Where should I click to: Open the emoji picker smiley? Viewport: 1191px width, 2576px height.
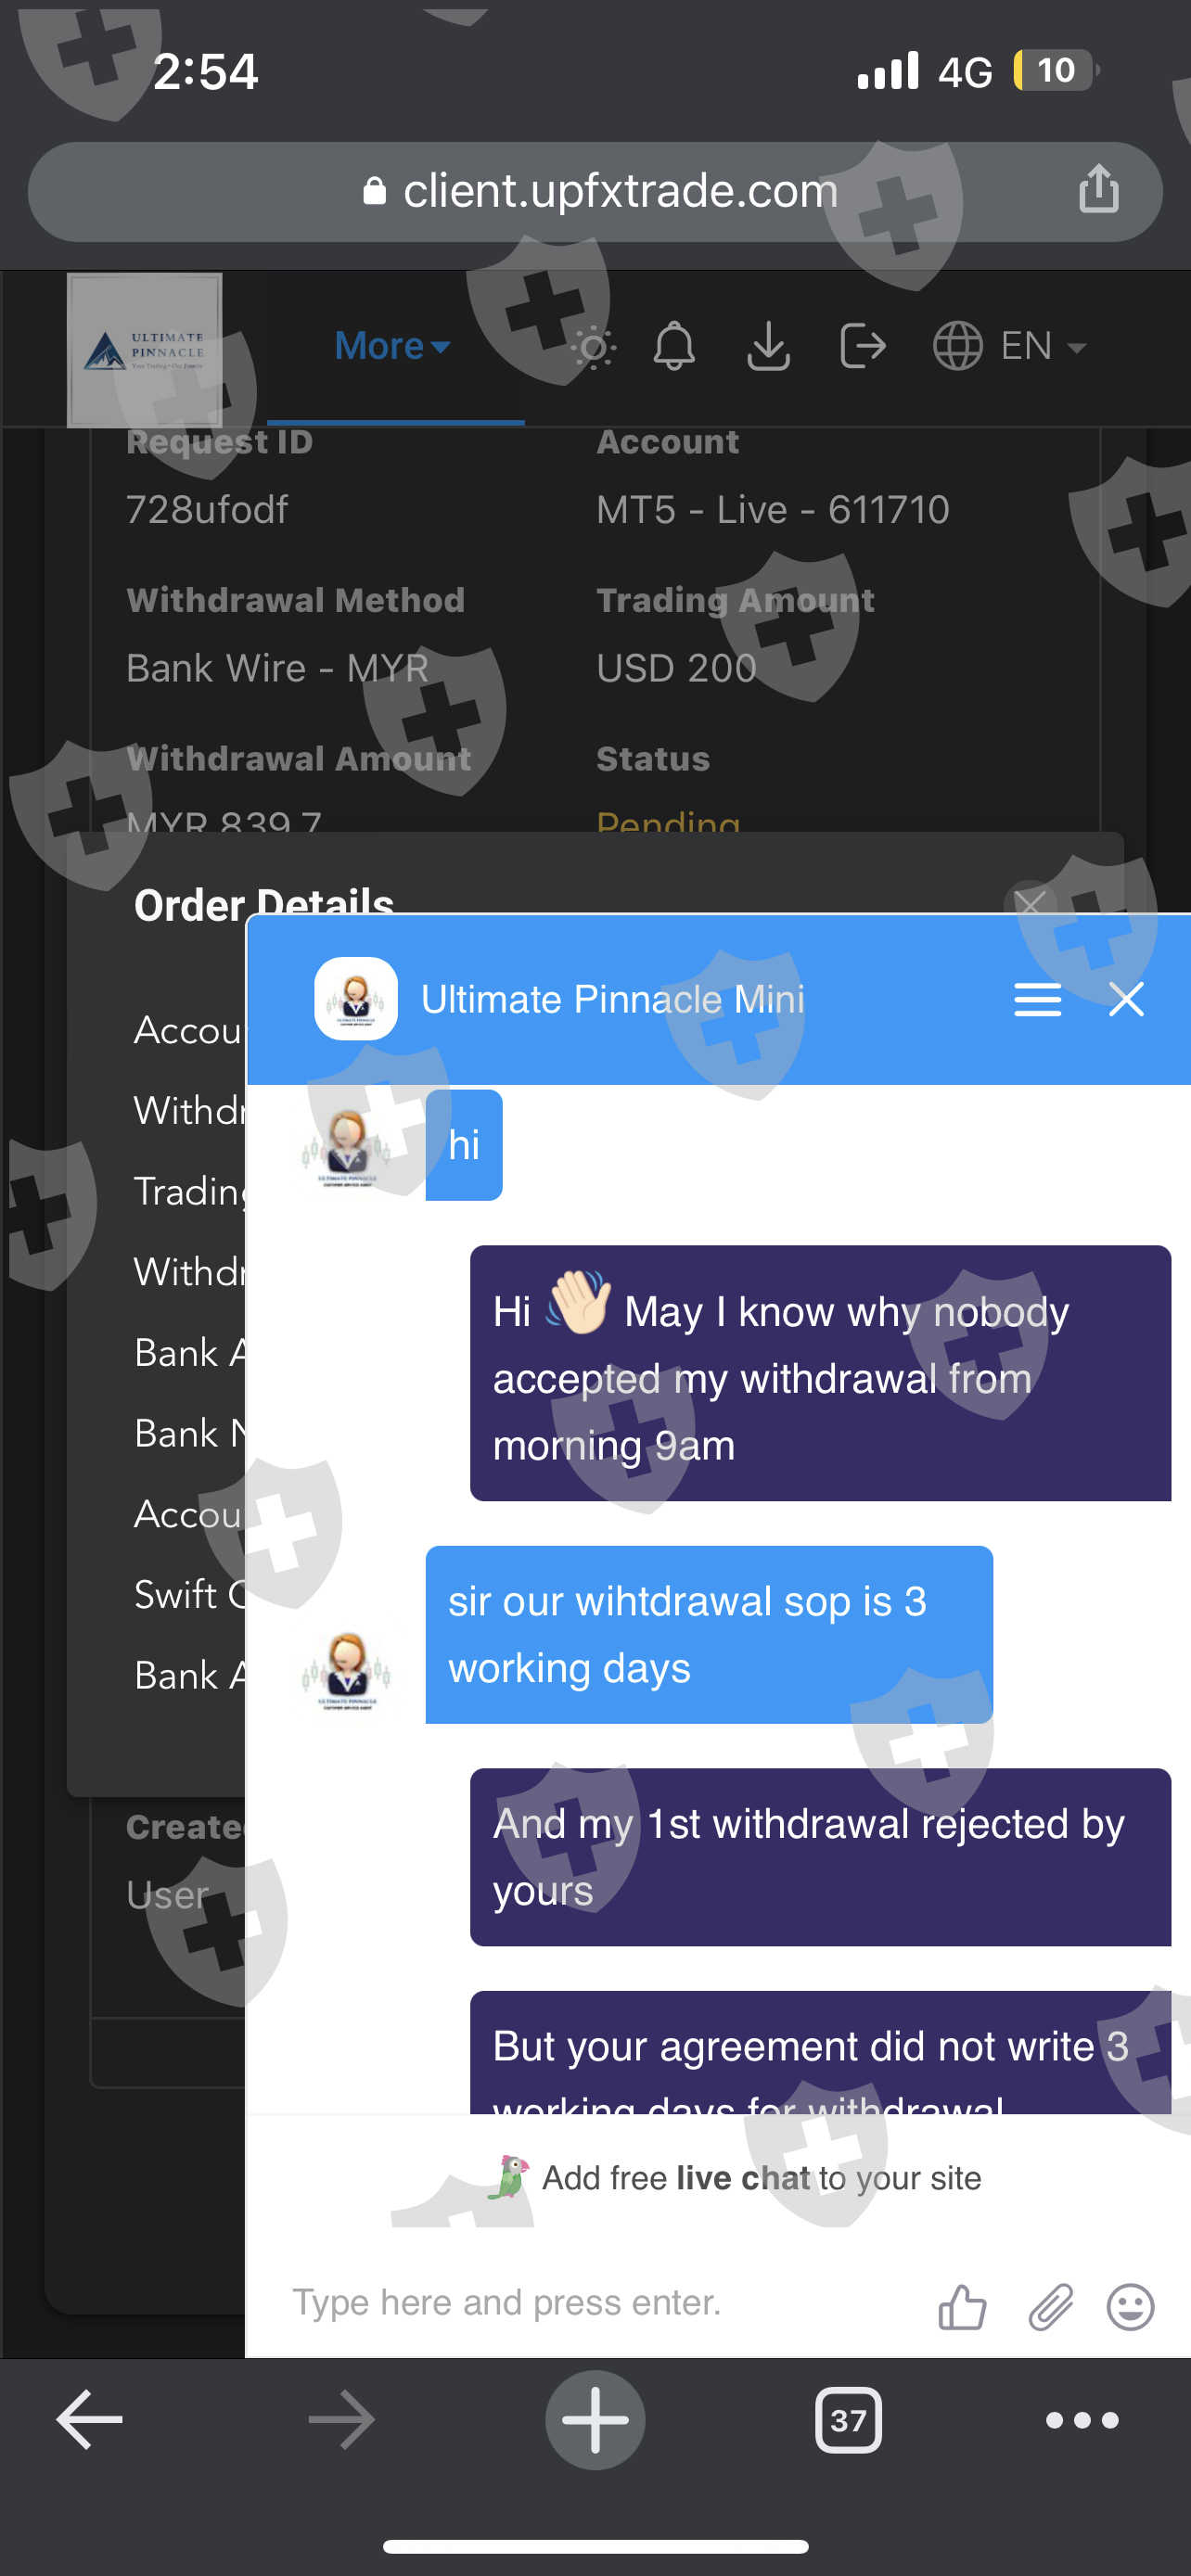tap(1130, 2306)
